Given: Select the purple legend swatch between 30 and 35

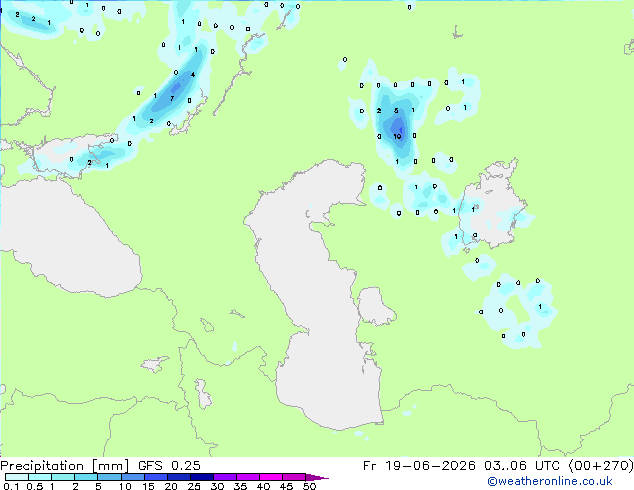Looking at the screenshot, I should (225, 477).
